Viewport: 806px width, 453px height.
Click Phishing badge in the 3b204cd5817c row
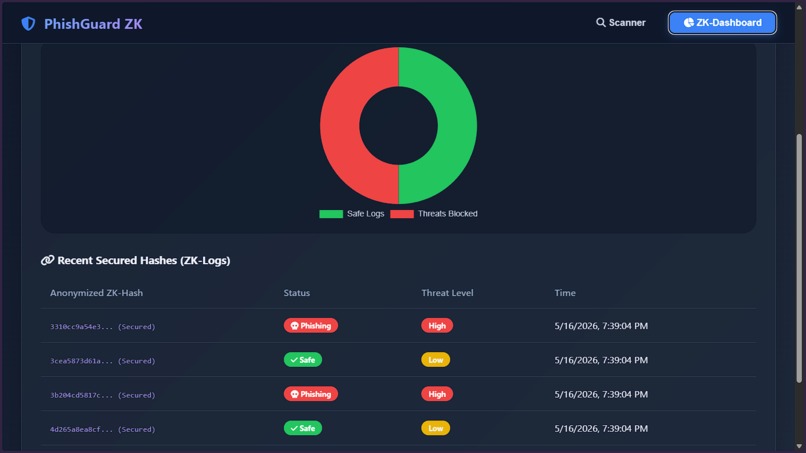[310, 394]
